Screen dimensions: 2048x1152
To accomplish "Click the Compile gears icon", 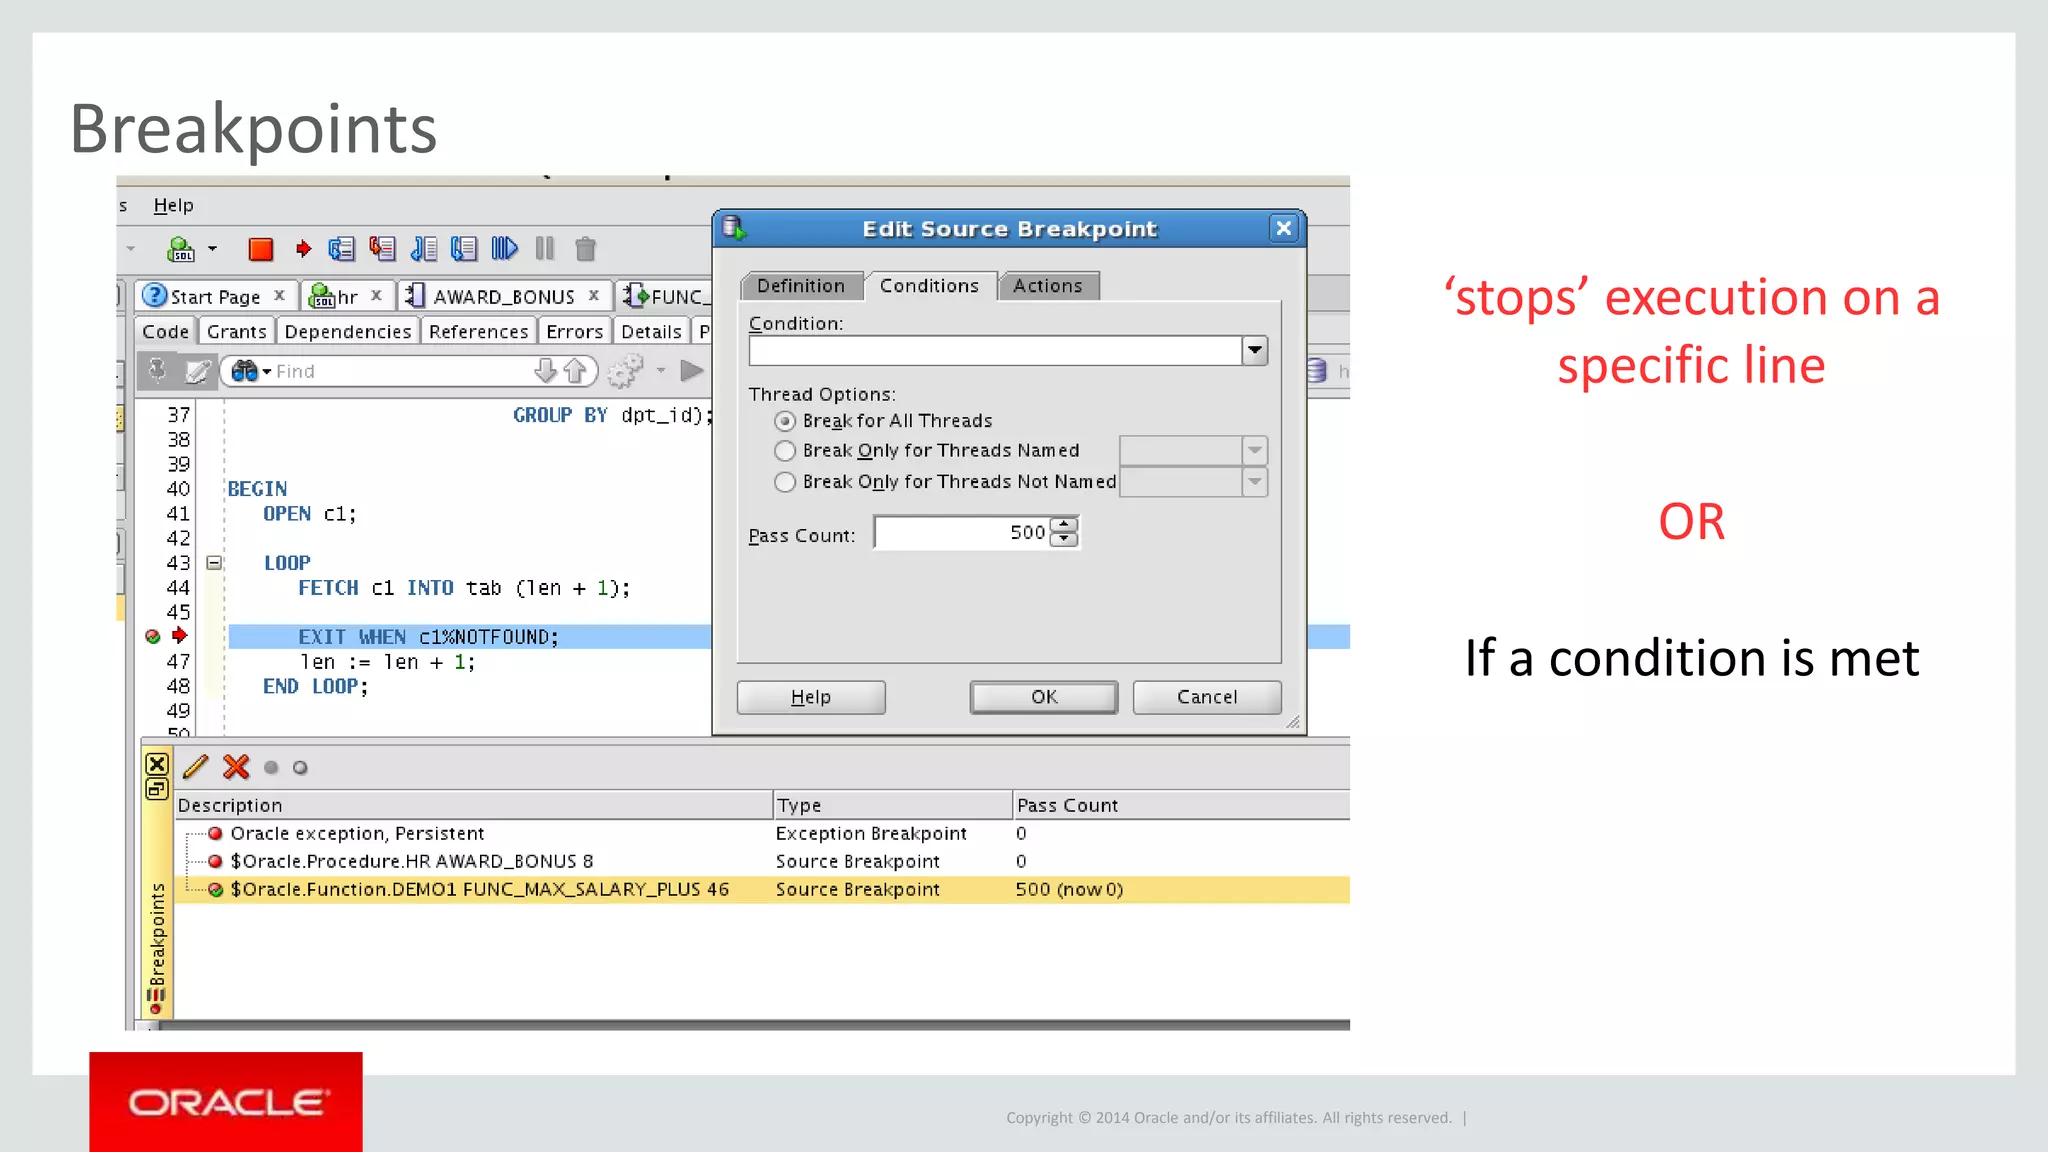I will [626, 371].
